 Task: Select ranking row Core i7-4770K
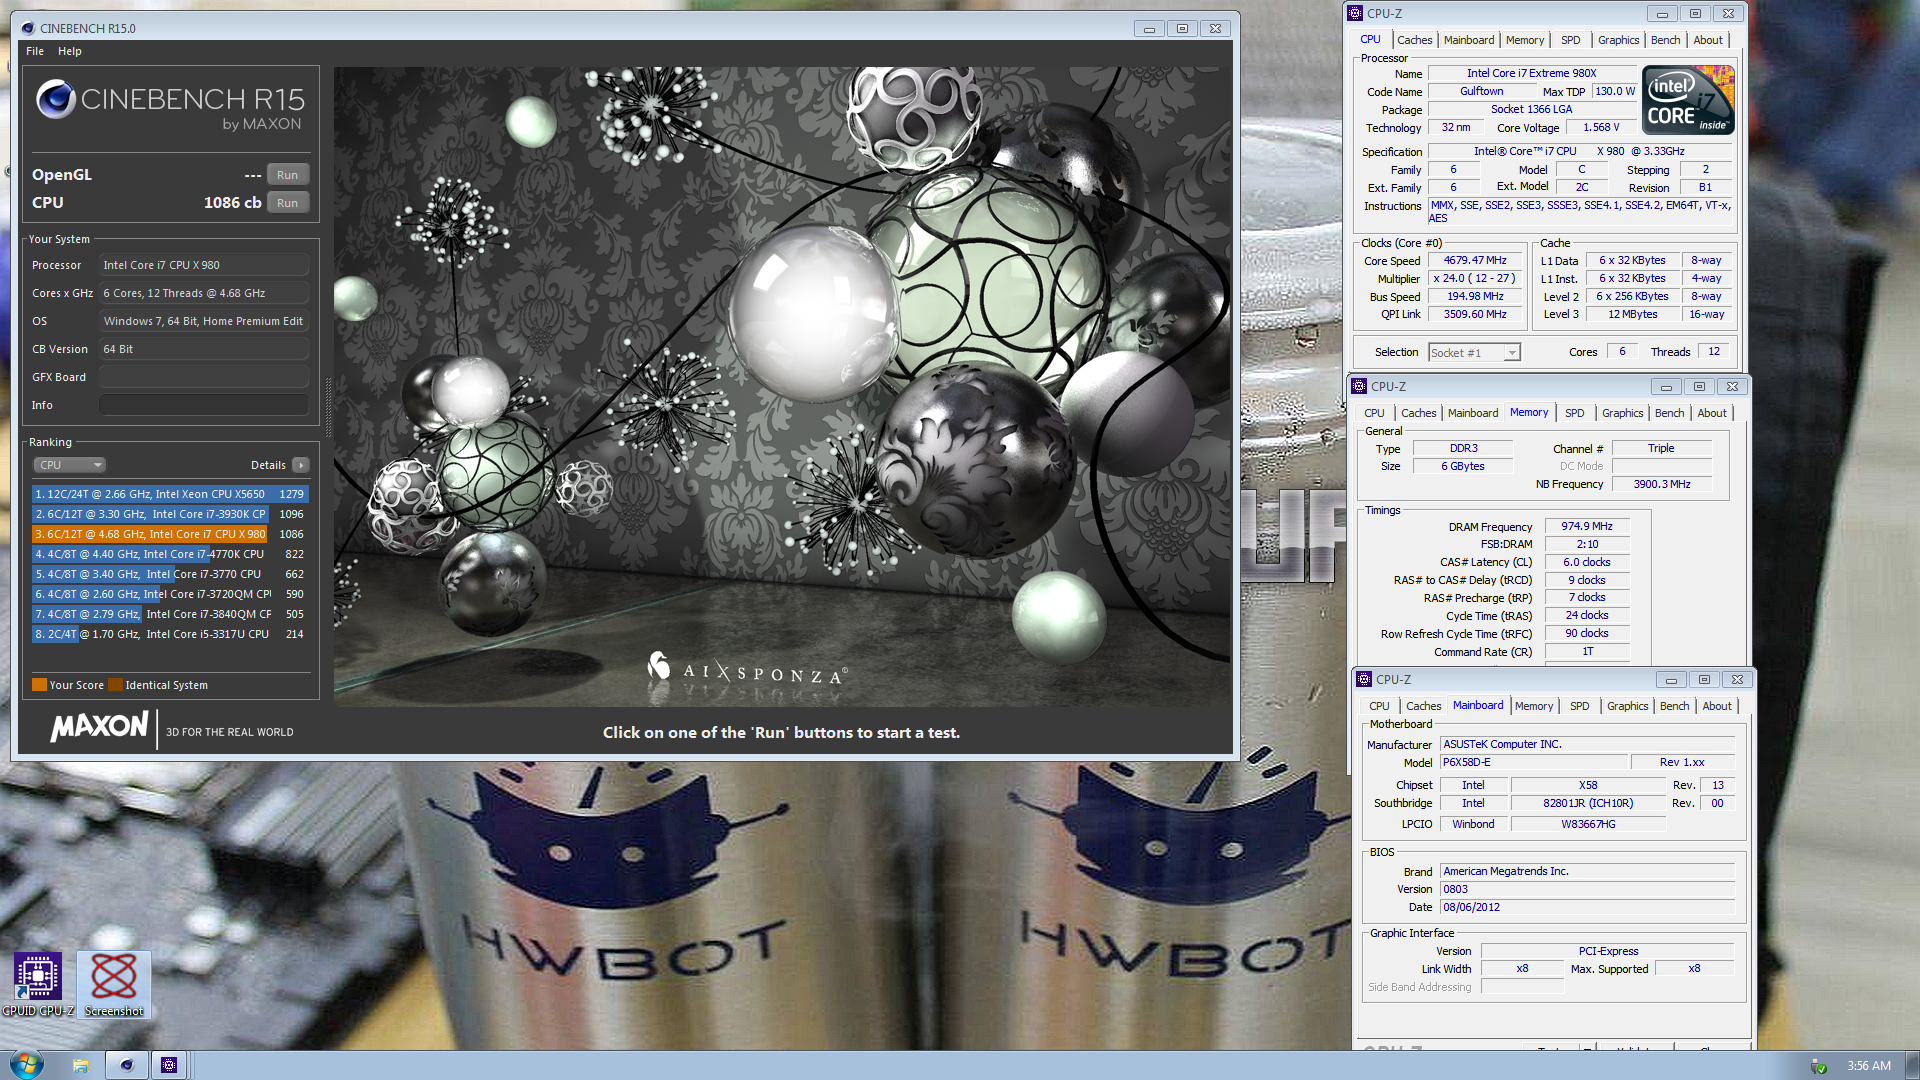[170, 554]
